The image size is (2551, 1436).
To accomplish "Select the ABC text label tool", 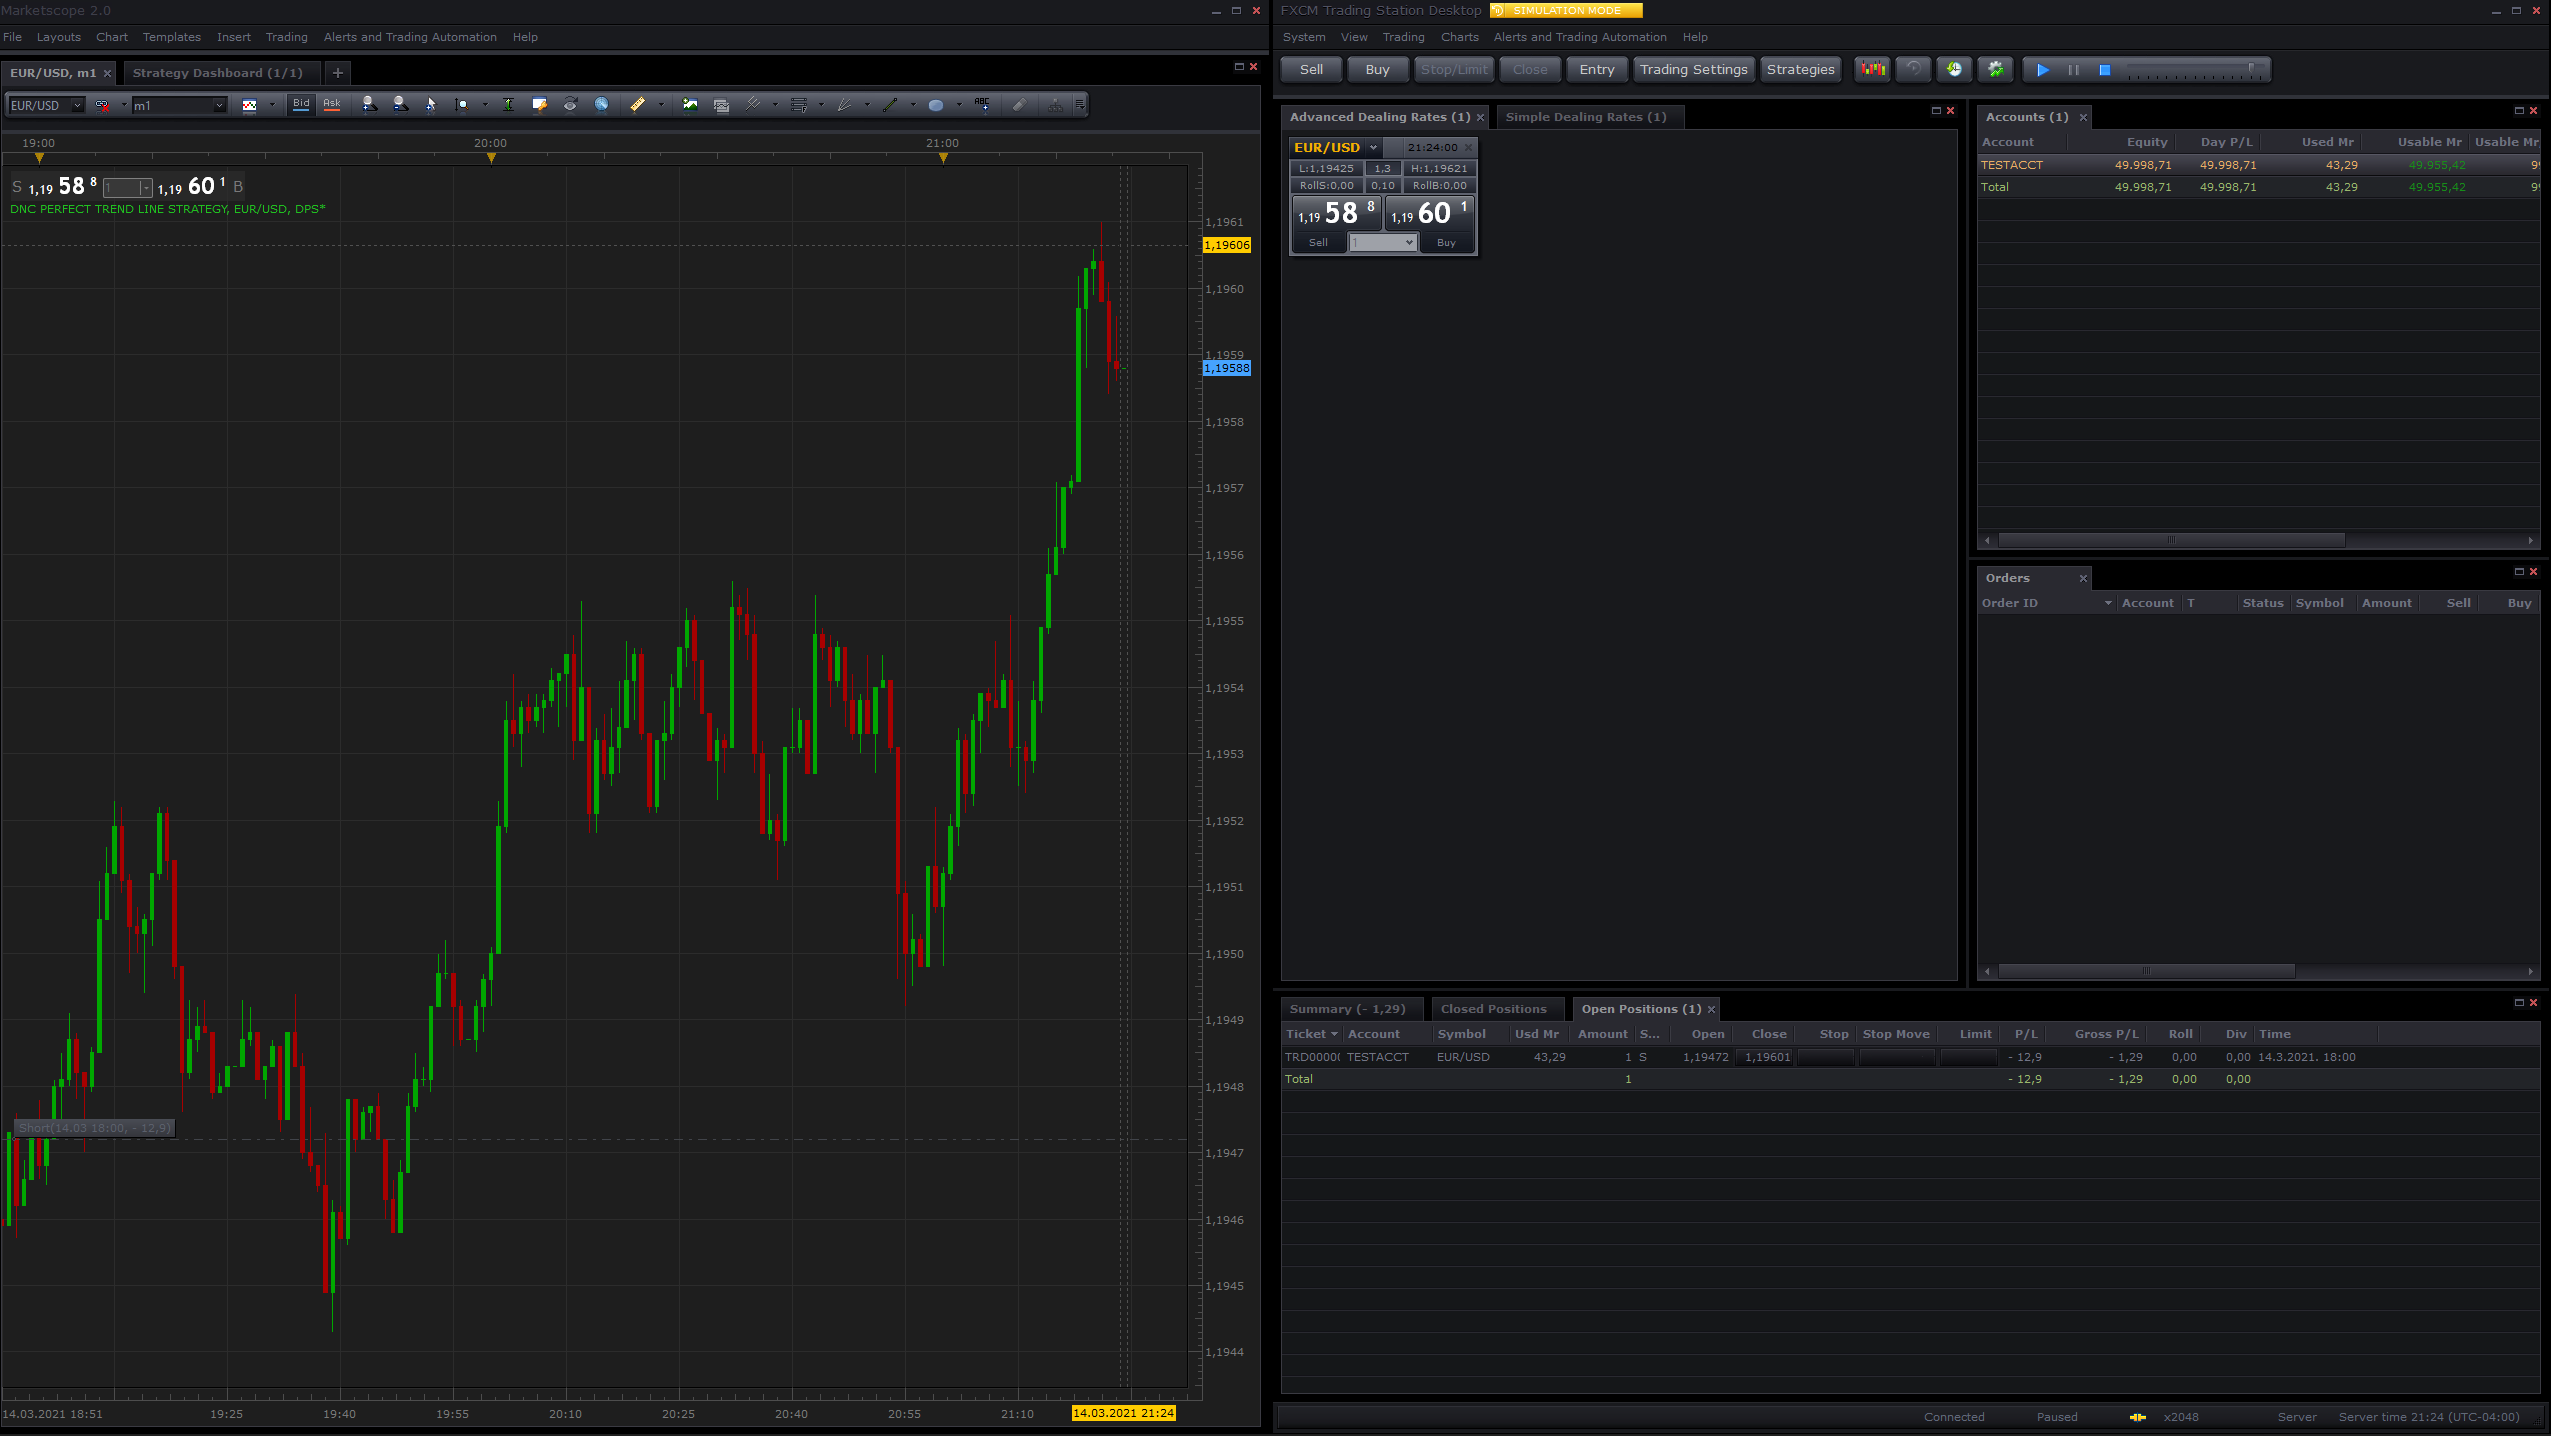I will click(x=982, y=104).
